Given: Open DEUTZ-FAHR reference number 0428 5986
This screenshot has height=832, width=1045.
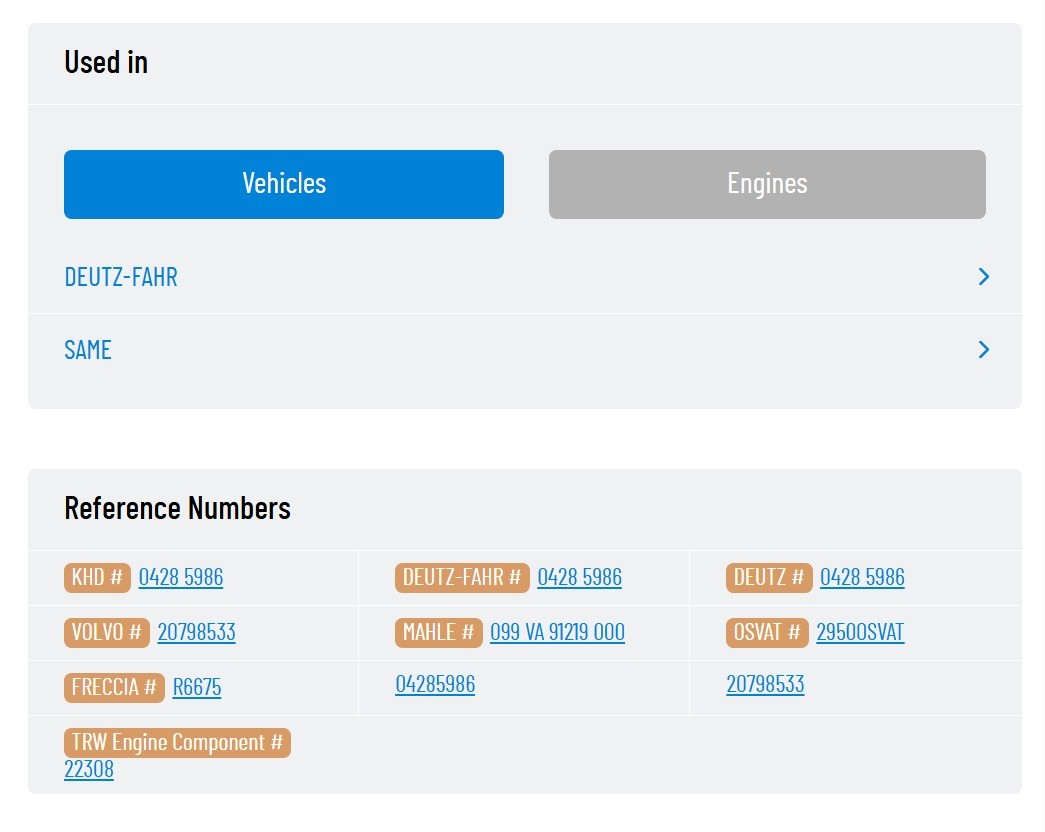Looking at the screenshot, I should click(579, 577).
